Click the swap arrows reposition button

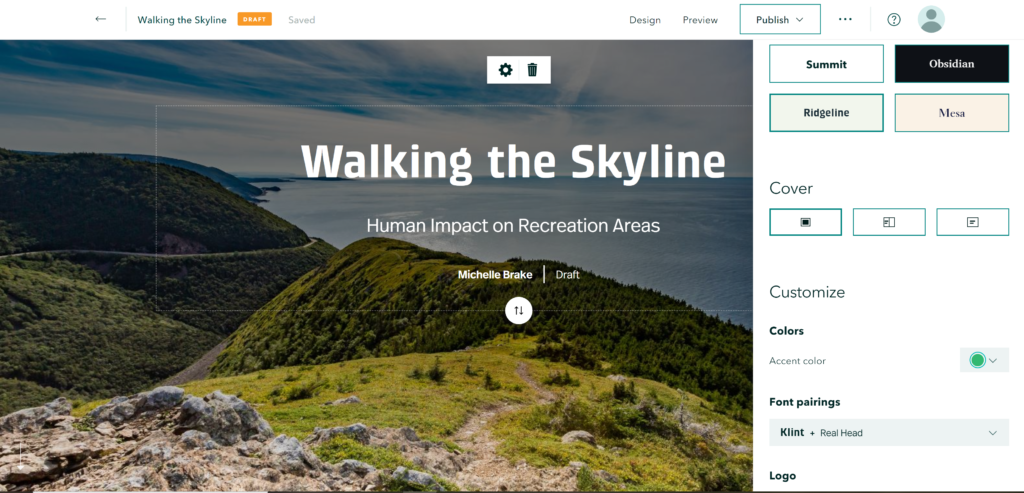click(x=518, y=310)
